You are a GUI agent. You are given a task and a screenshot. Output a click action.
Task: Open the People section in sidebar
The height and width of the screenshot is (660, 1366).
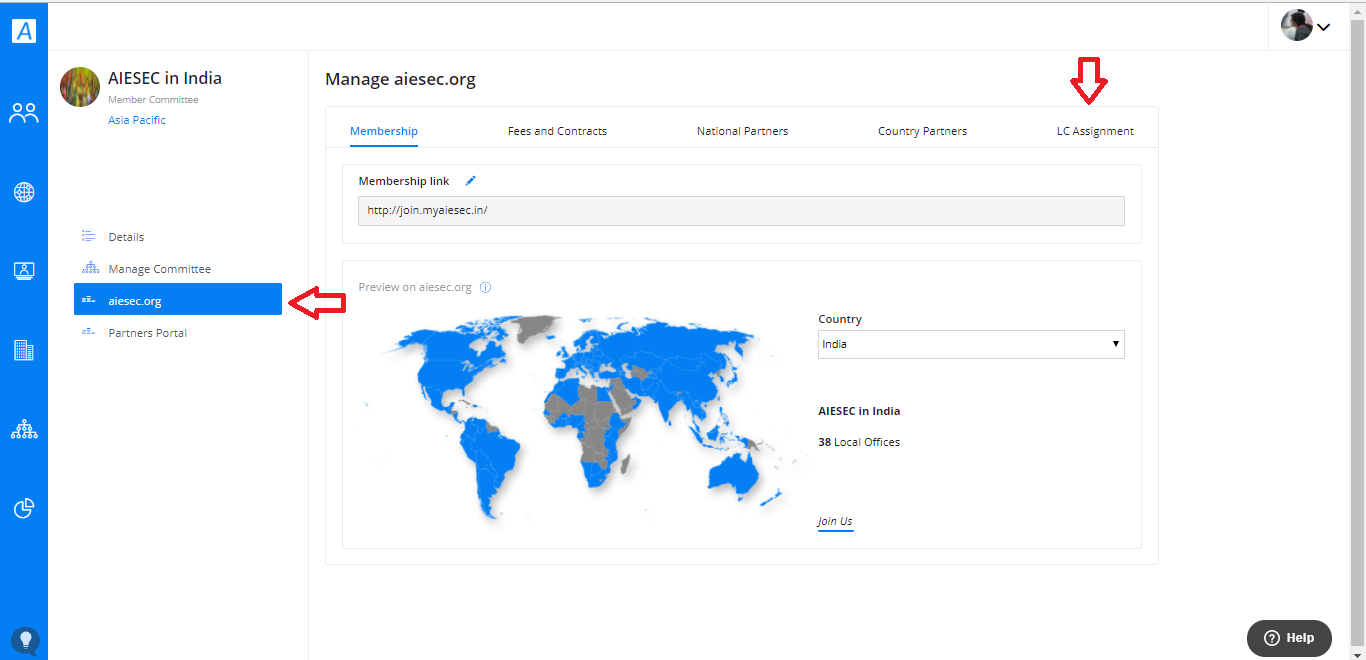click(x=24, y=113)
